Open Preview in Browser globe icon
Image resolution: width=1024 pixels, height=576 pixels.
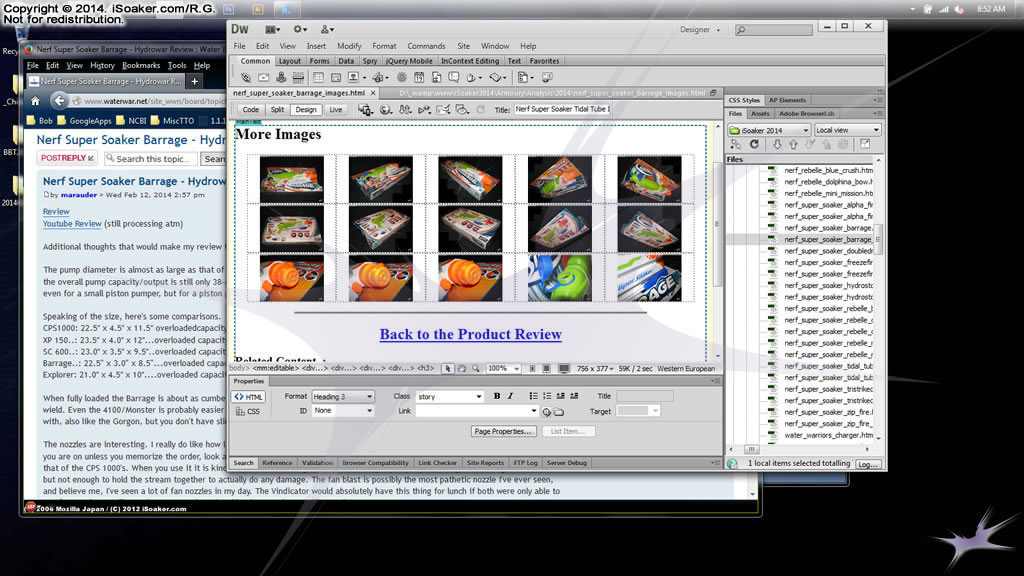(386, 110)
